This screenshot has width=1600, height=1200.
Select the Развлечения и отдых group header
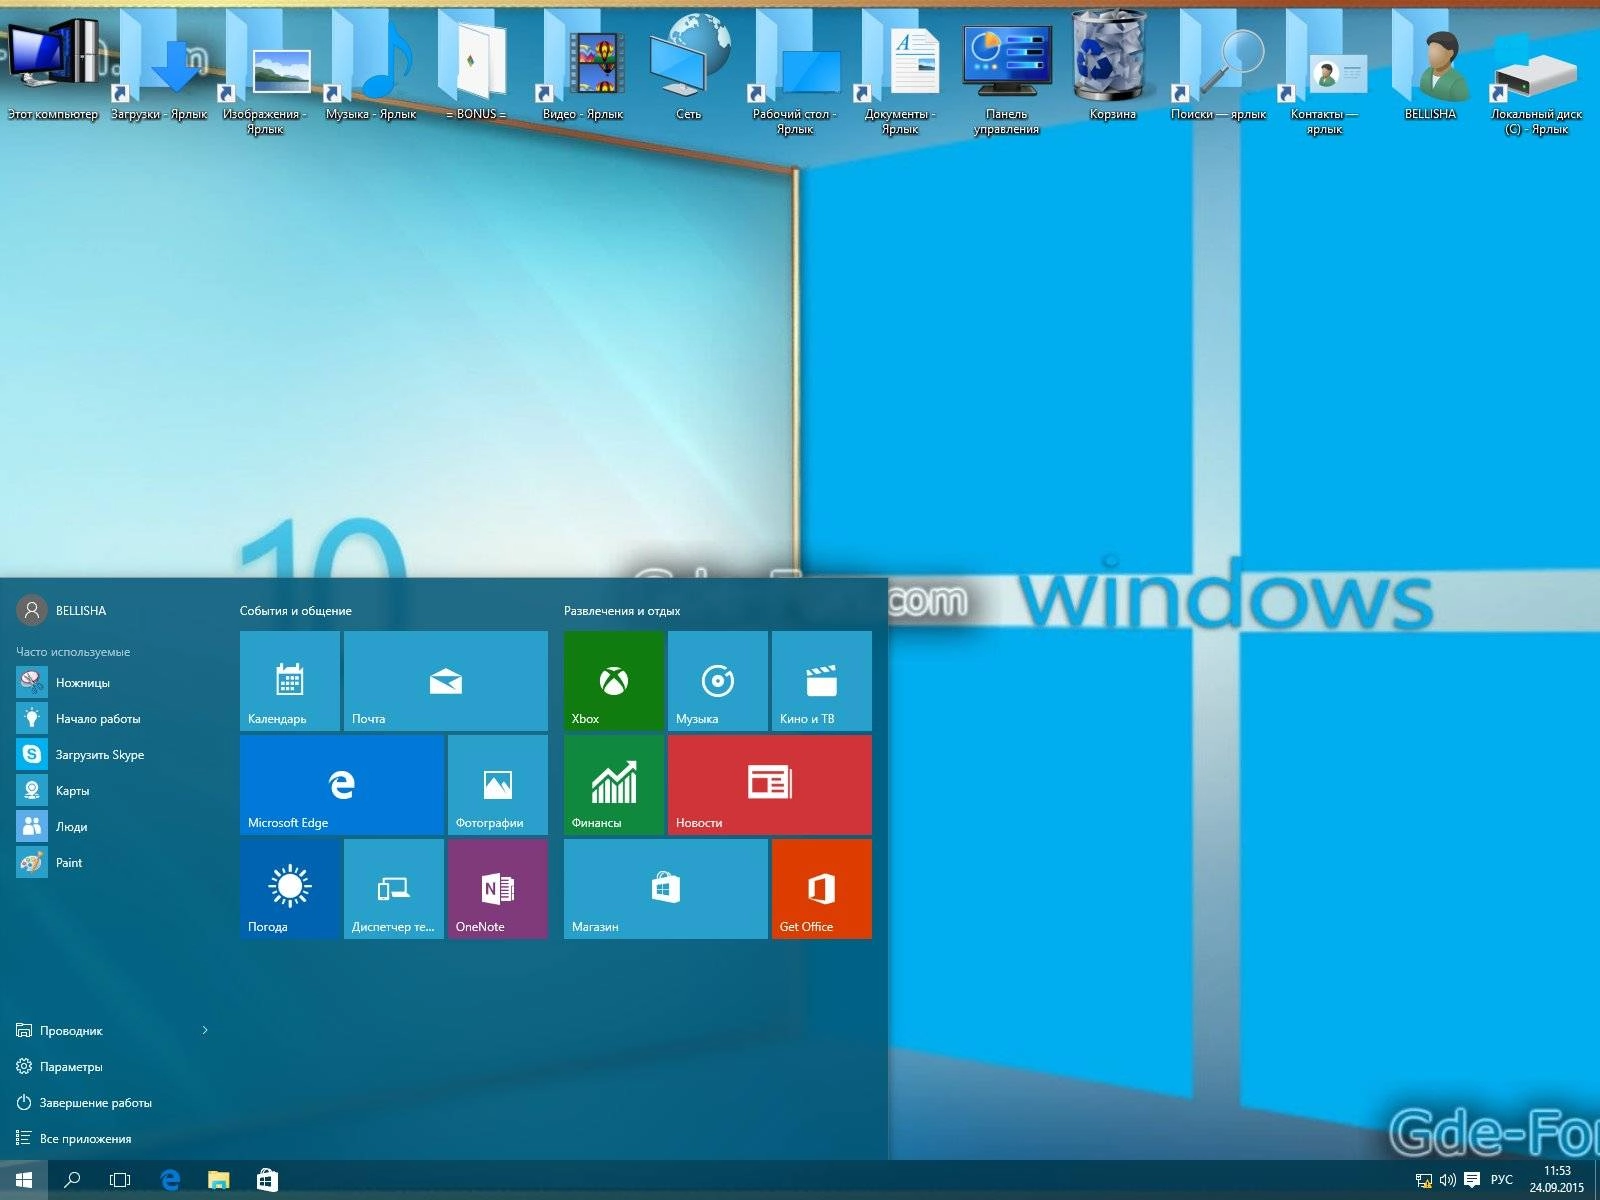[622, 611]
